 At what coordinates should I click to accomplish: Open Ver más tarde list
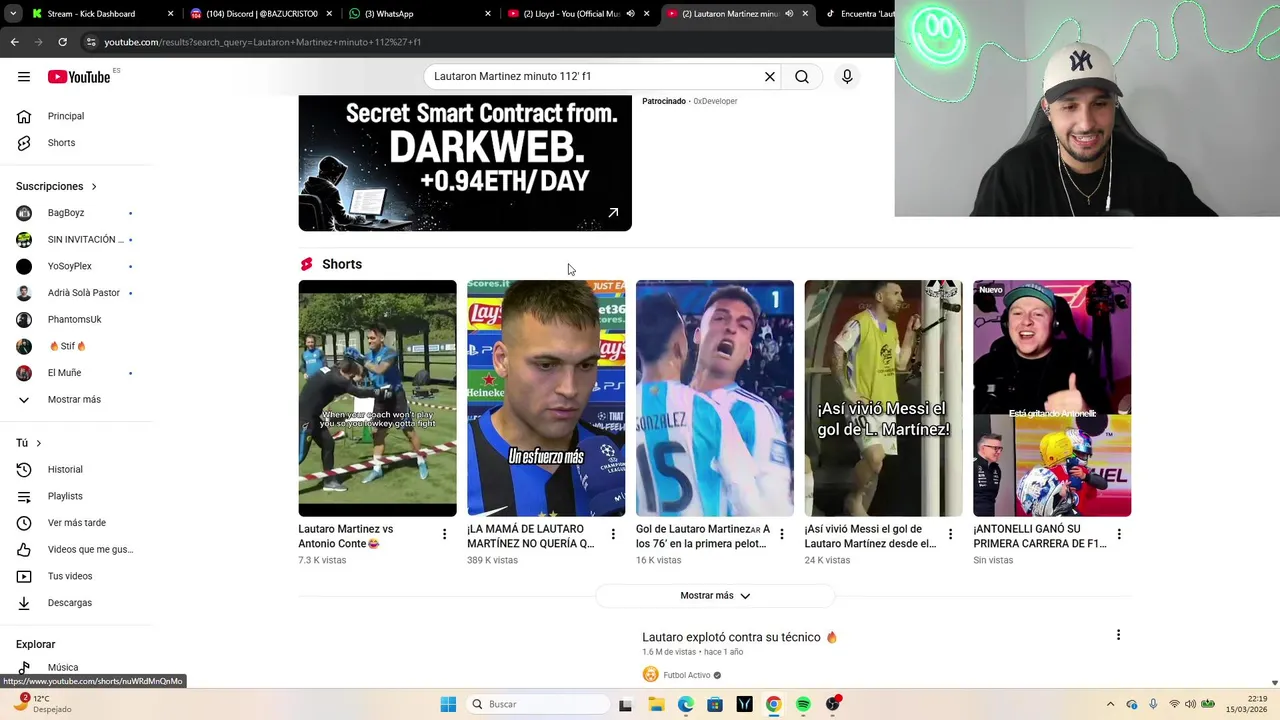coord(75,523)
